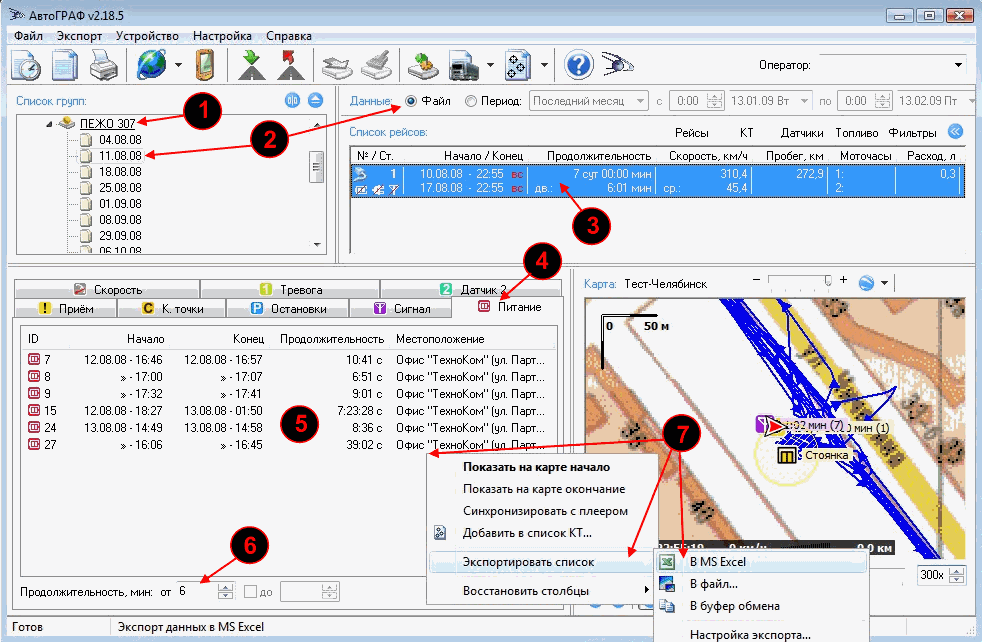This screenshot has height=642, width=982.
Task: Click the green down arrow road icon
Action: point(250,65)
